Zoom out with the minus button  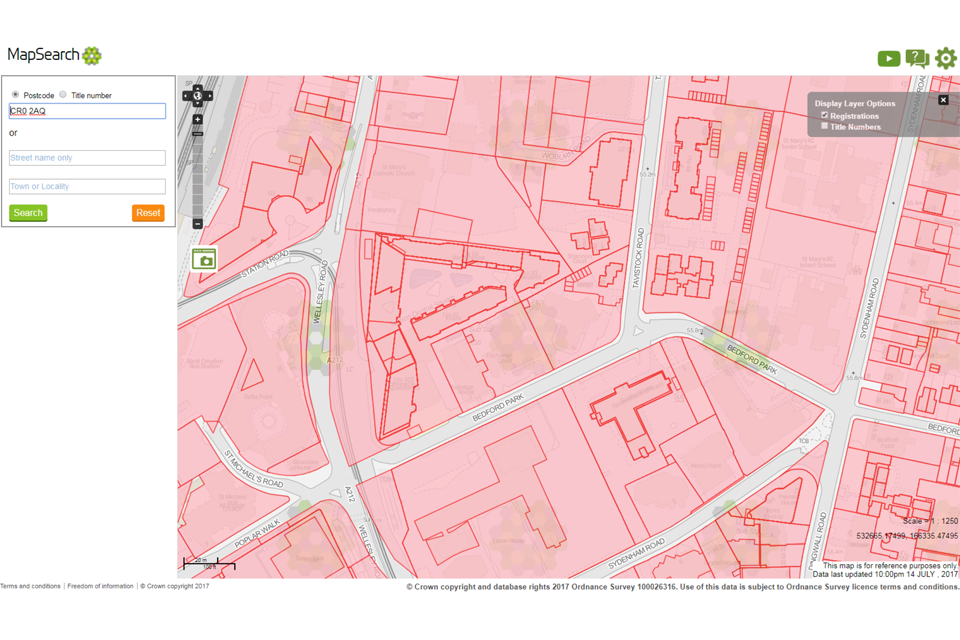point(198,223)
